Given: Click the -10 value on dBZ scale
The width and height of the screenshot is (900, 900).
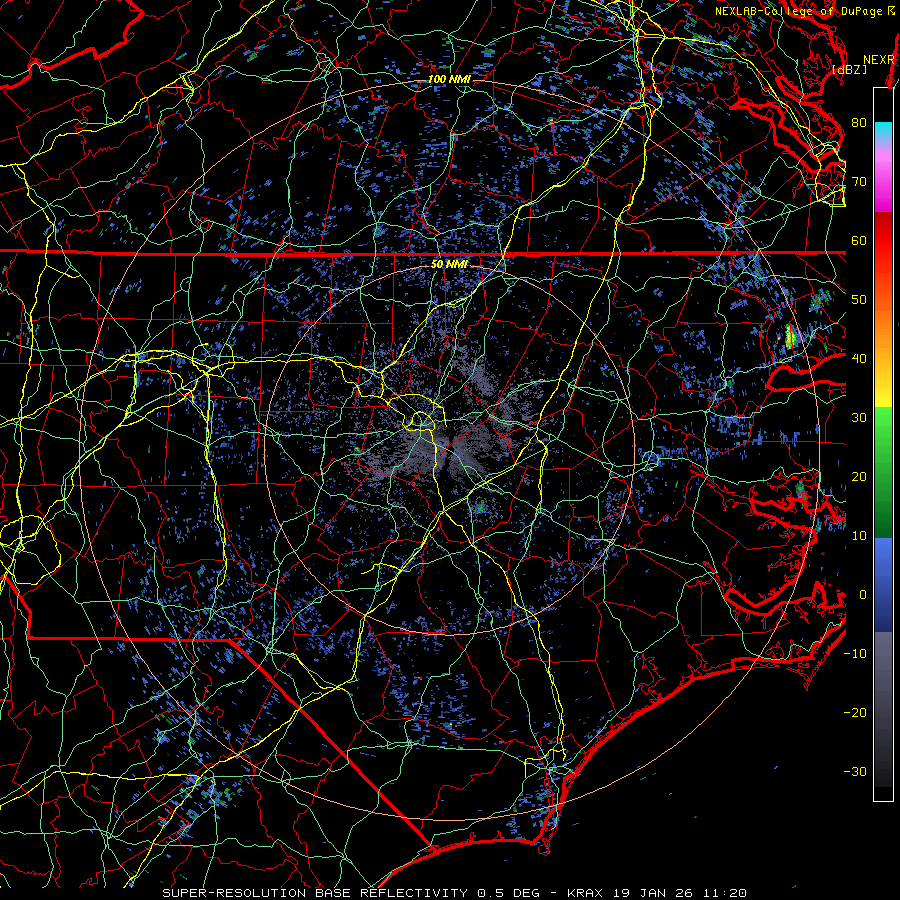Looking at the screenshot, I should coord(855,654).
